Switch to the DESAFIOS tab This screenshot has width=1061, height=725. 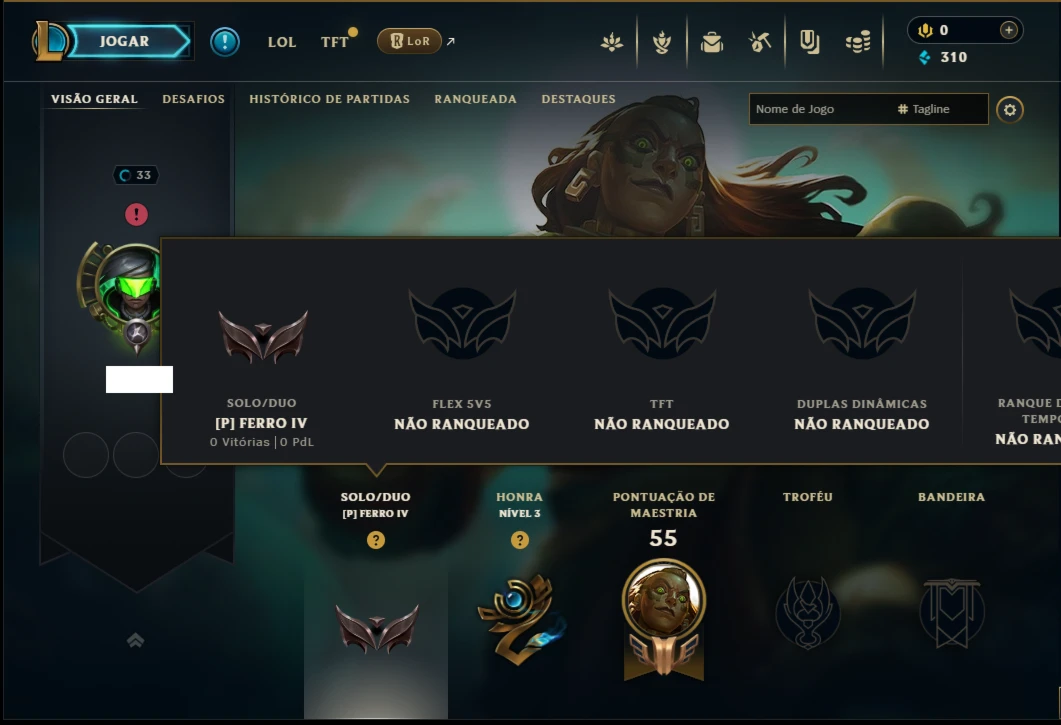[x=194, y=99]
